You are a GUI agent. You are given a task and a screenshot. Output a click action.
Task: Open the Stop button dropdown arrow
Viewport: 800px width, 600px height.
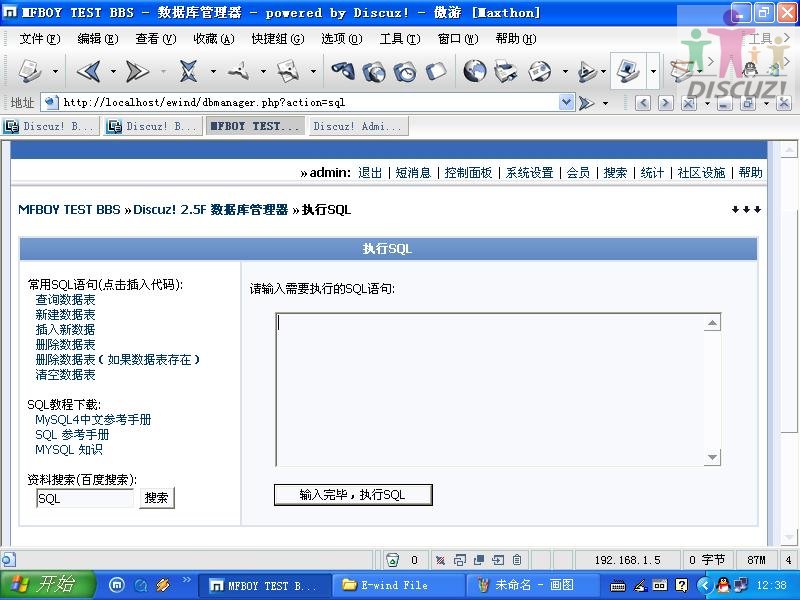(x=213, y=71)
